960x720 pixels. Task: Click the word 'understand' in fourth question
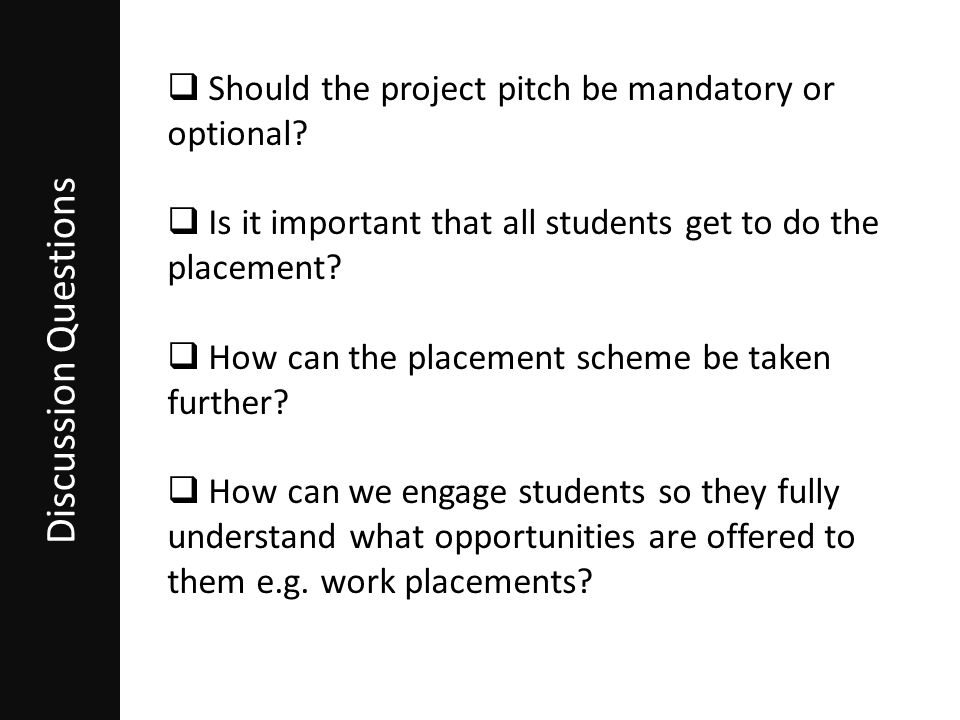point(252,536)
